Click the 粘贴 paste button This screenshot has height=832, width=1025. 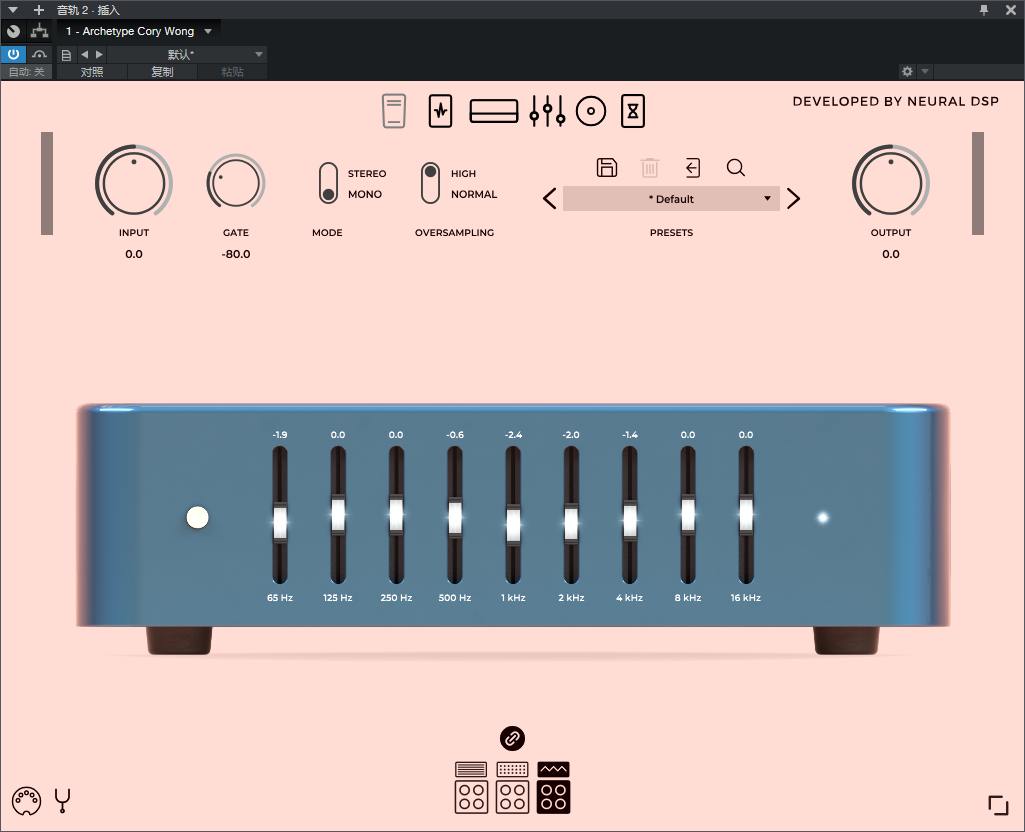(x=232, y=72)
